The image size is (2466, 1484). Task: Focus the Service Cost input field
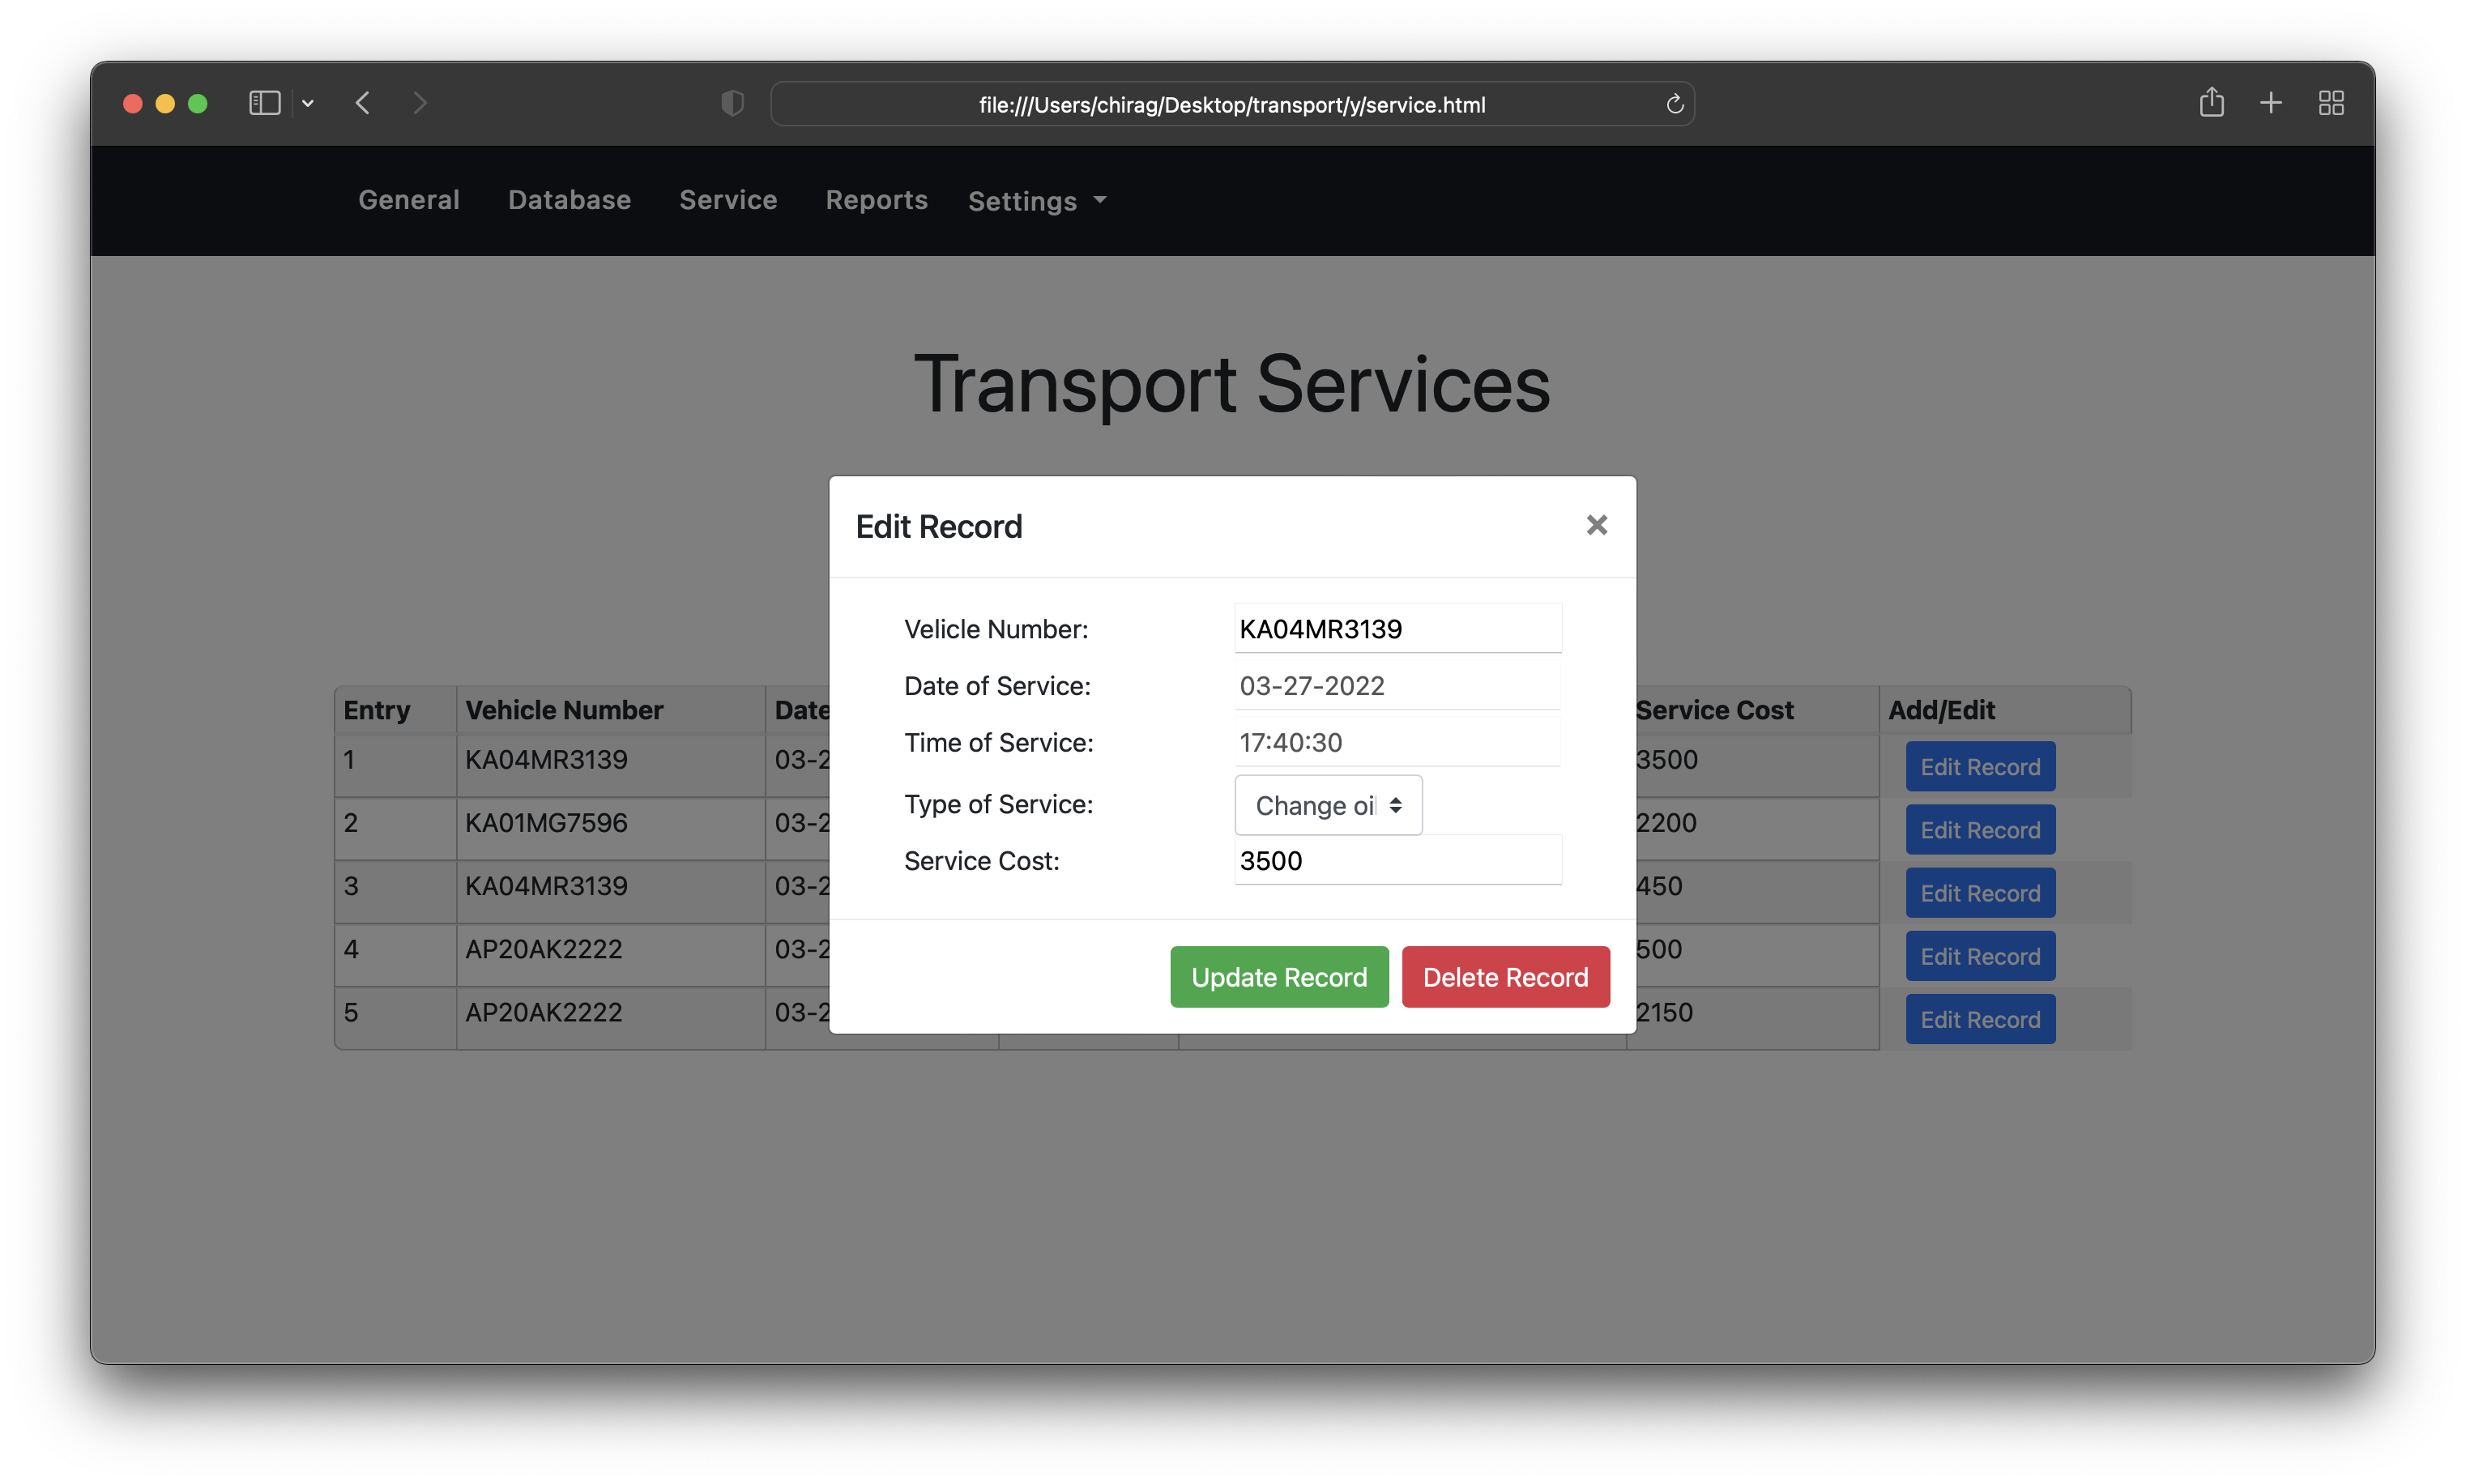(1396, 861)
